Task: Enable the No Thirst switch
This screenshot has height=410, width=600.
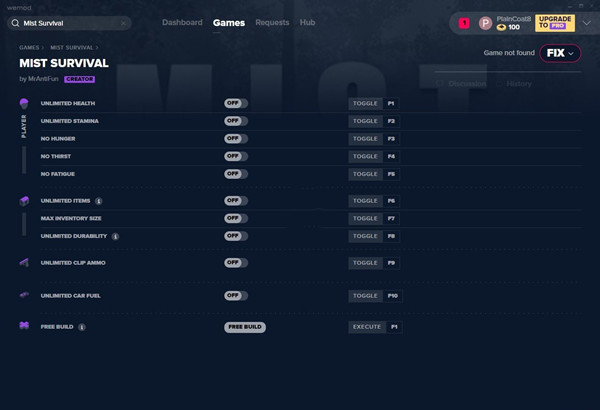Action: click(236, 156)
